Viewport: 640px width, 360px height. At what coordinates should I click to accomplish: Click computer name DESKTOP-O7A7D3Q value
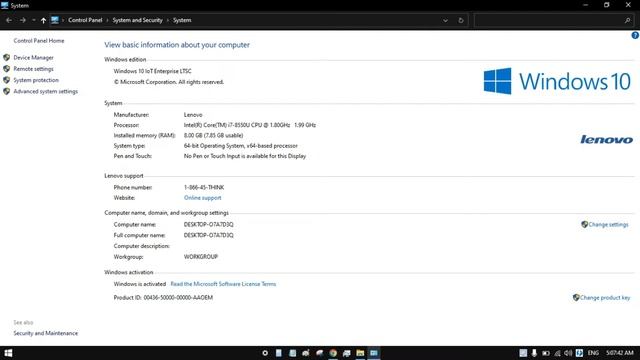[x=209, y=224]
